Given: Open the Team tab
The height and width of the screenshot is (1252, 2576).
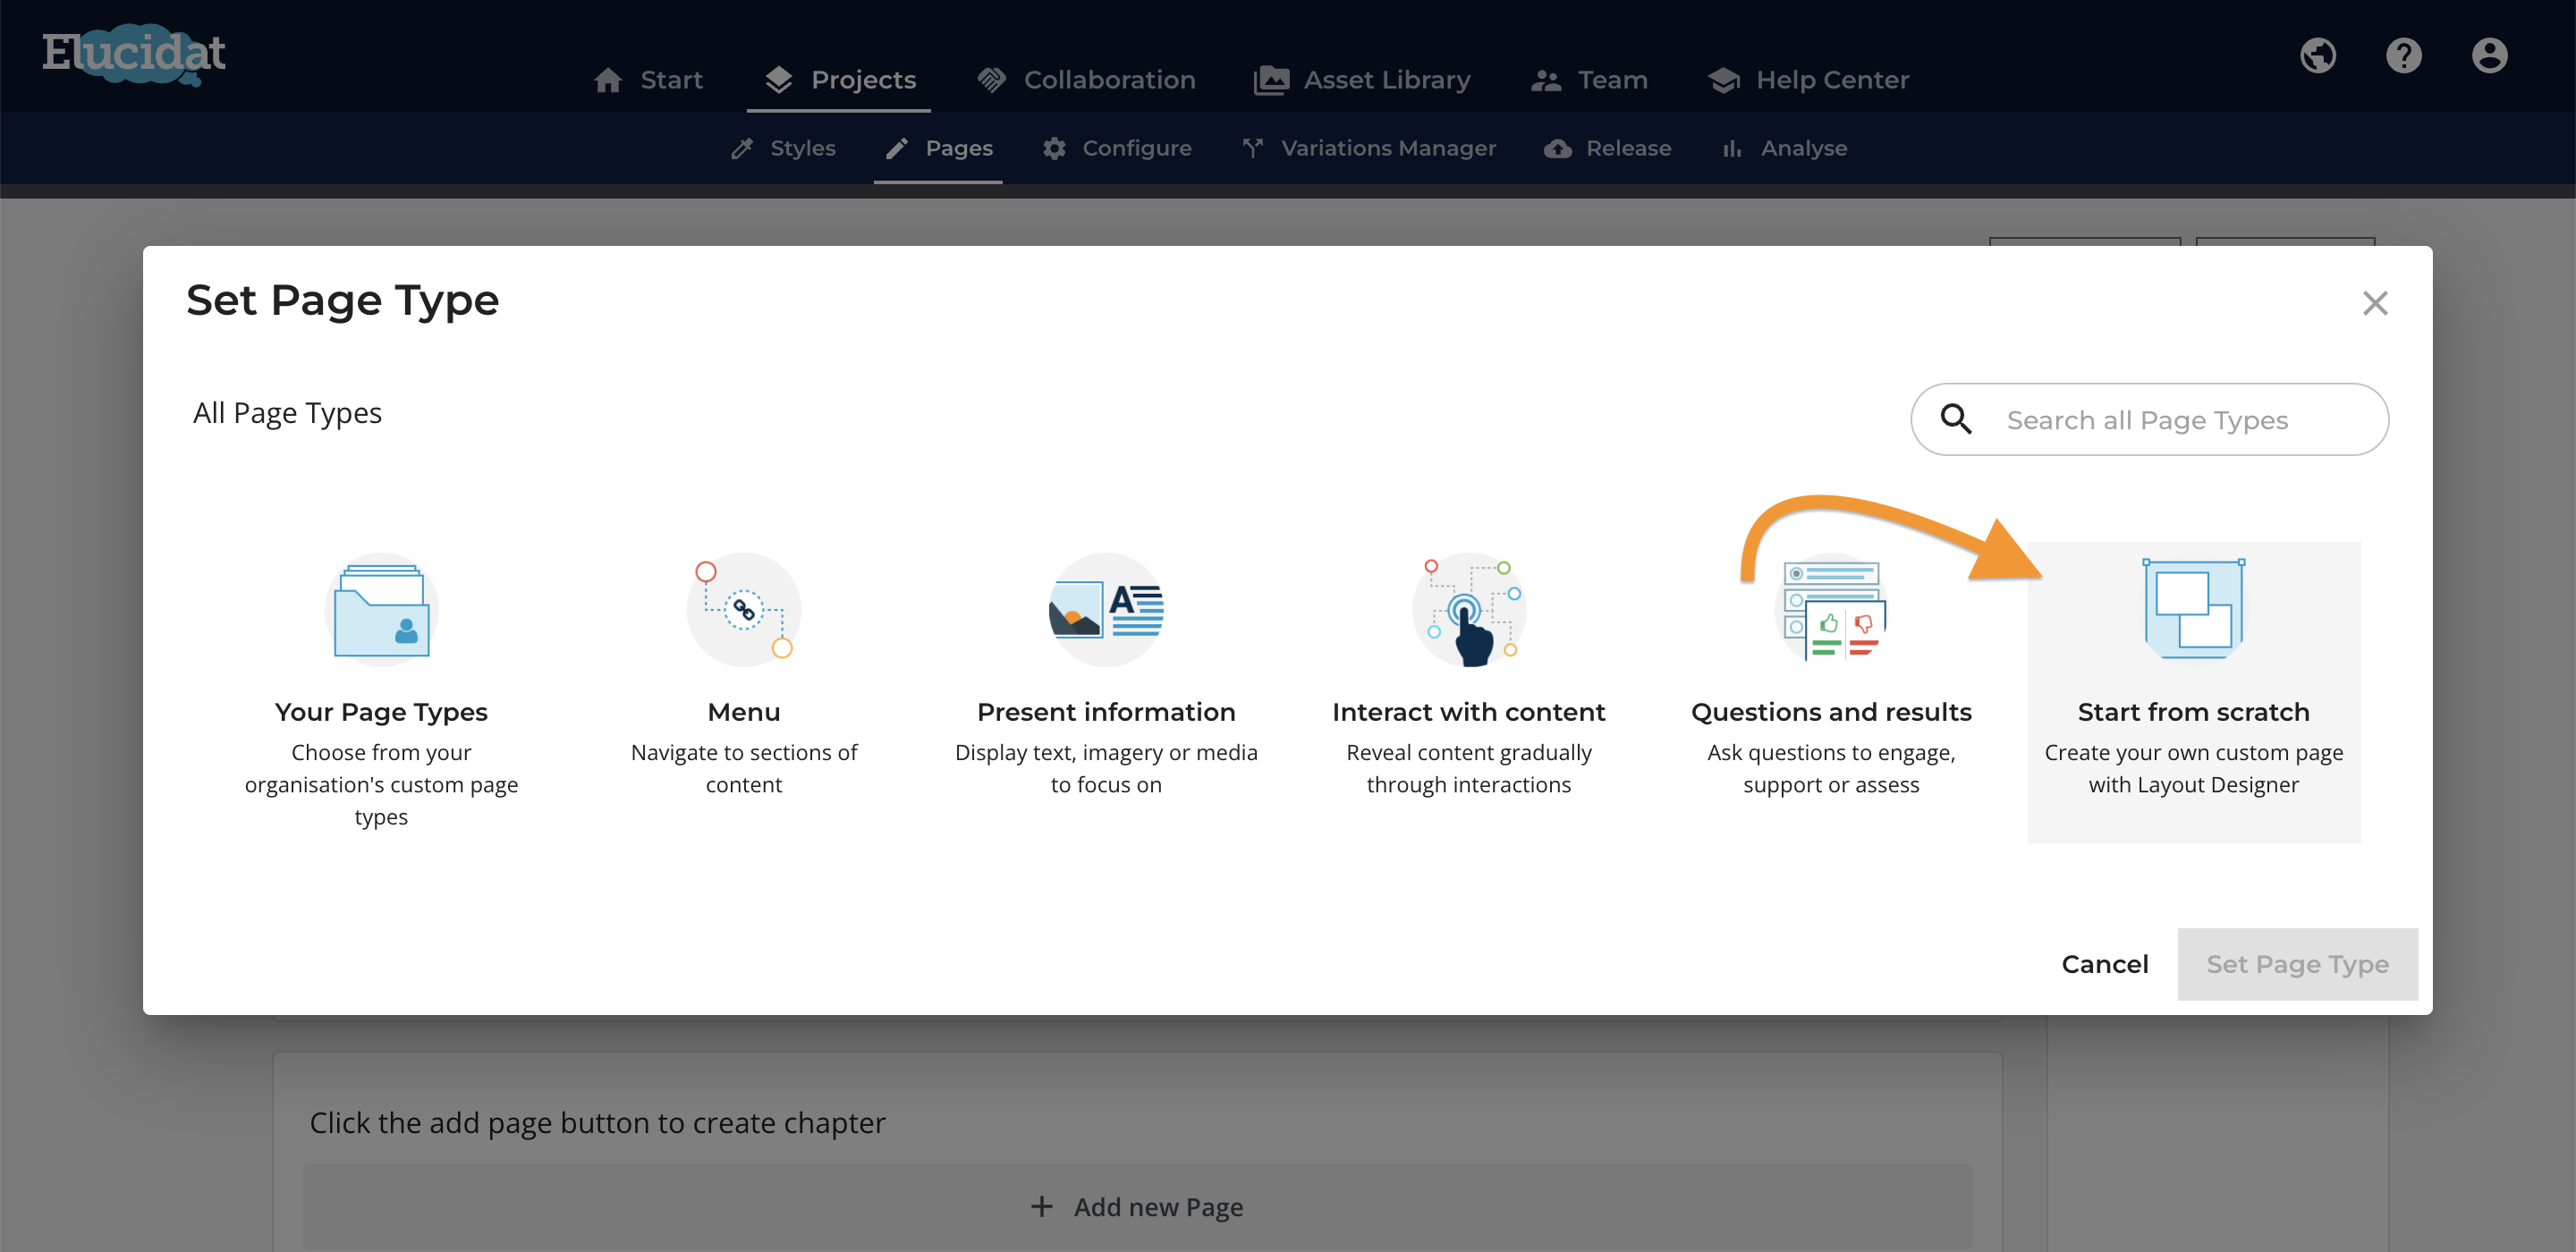Looking at the screenshot, I should [1590, 80].
